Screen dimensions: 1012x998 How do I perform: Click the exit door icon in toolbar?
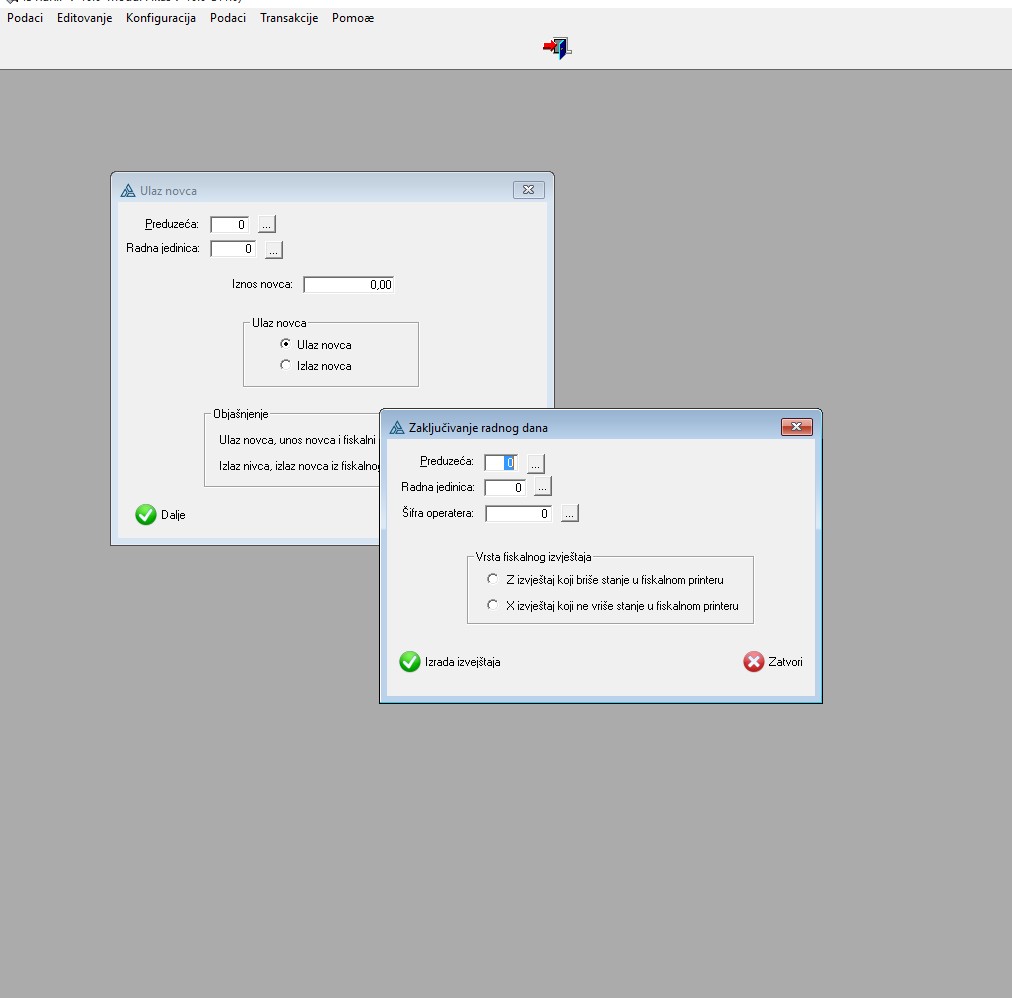coord(557,48)
